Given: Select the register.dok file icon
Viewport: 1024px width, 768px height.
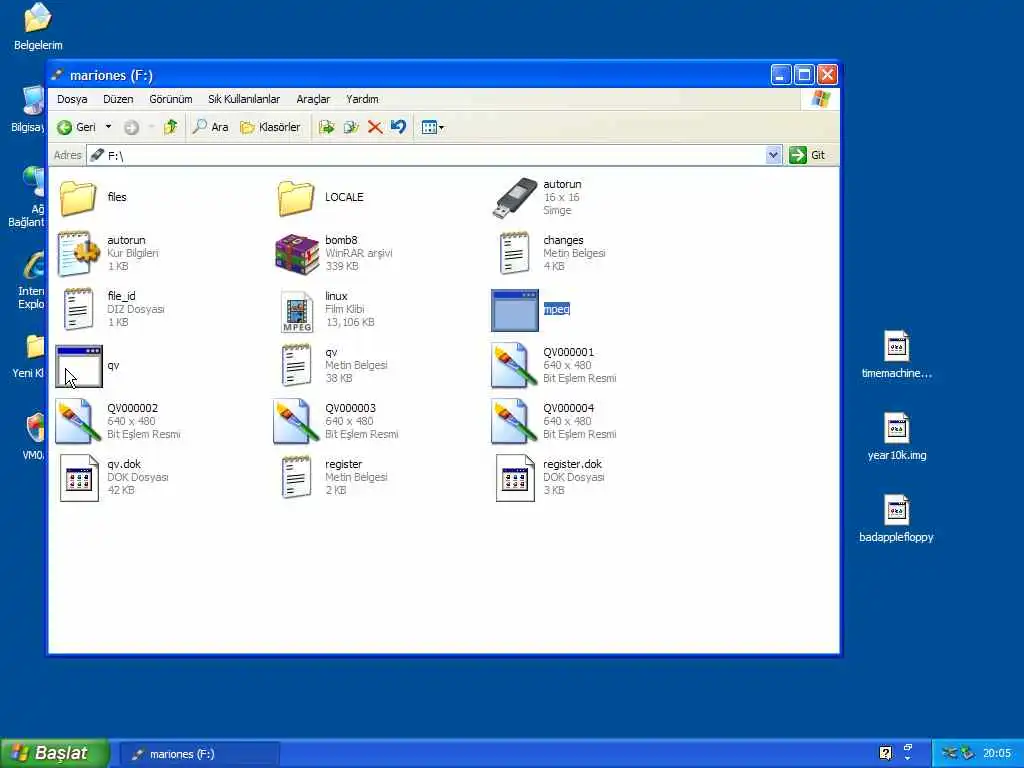Looking at the screenshot, I should pos(515,478).
